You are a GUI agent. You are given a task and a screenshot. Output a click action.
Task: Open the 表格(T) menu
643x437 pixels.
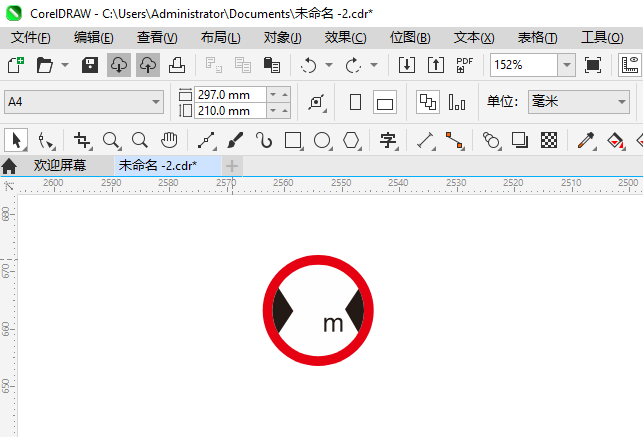pos(538,38)
